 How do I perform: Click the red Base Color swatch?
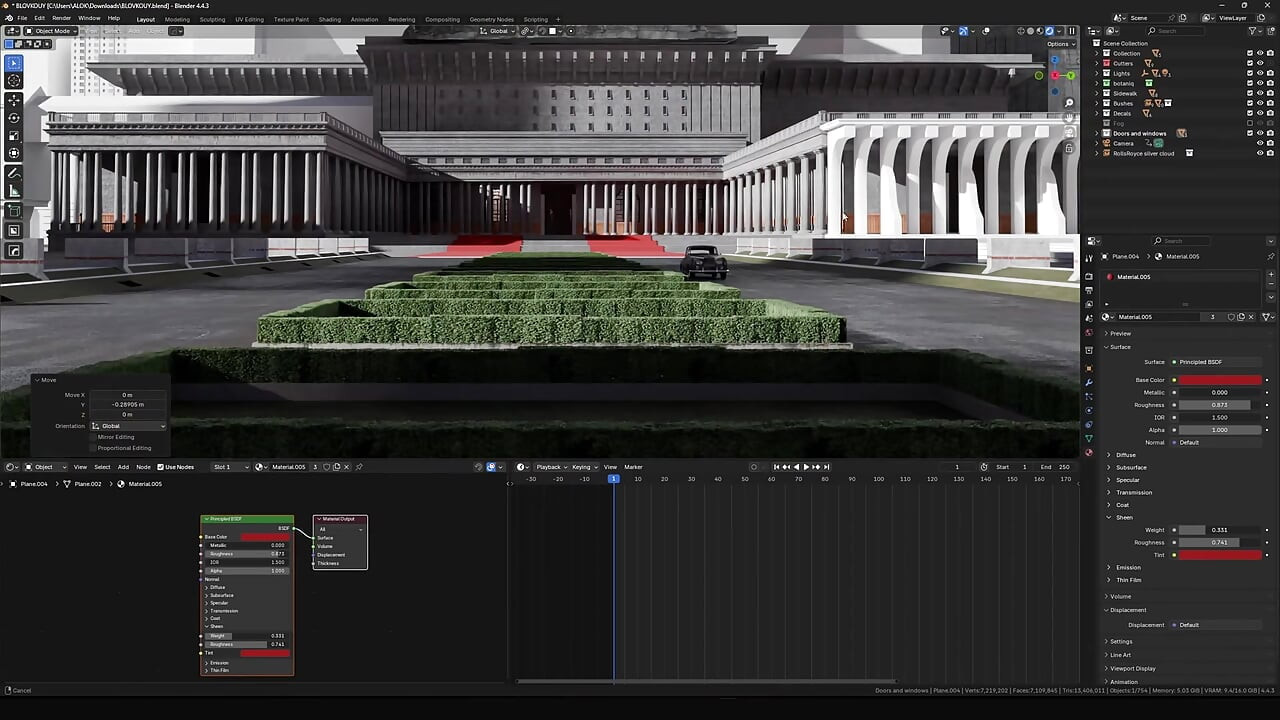pos(1220,380)
